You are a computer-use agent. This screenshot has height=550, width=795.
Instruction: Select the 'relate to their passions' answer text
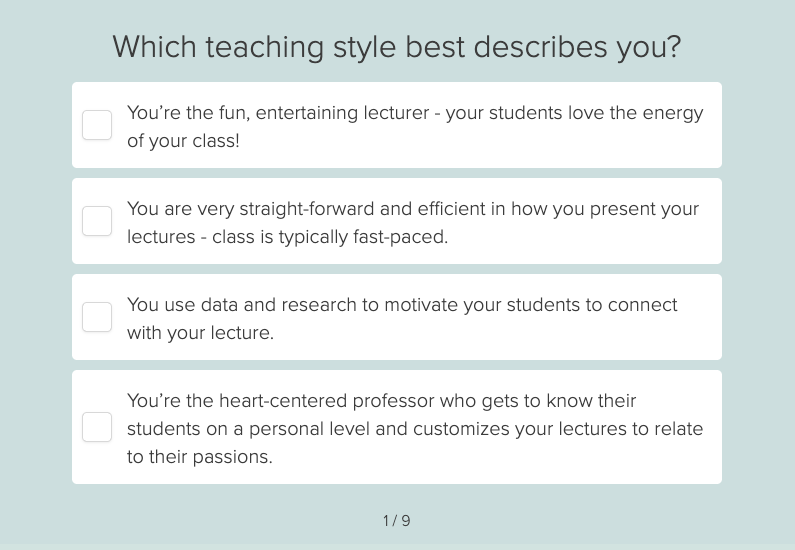pyautogui.click(x=415, y=428)
